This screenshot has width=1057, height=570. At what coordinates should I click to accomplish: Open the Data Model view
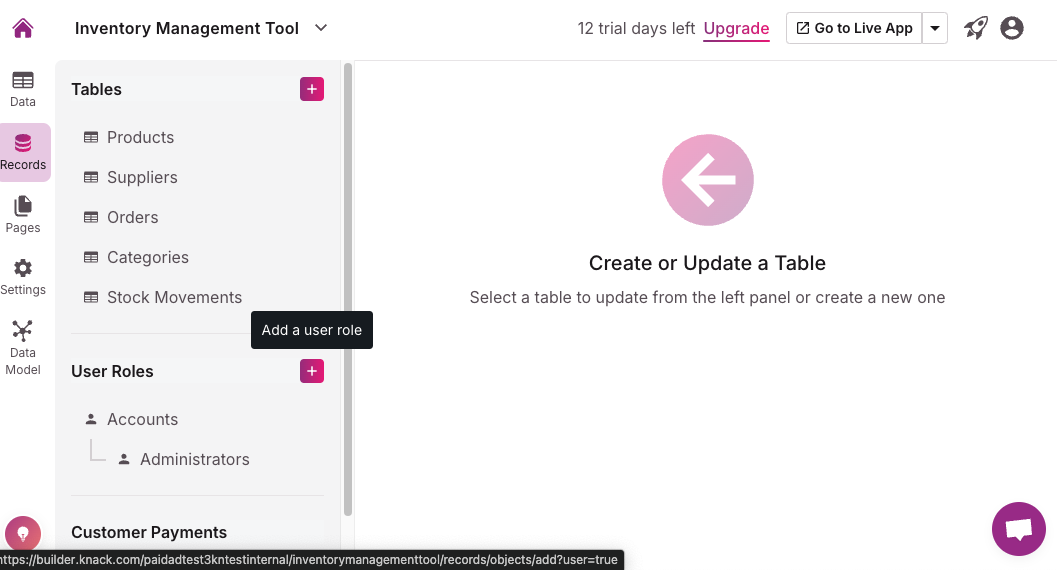pyautogui.click(x=23, y=347)
